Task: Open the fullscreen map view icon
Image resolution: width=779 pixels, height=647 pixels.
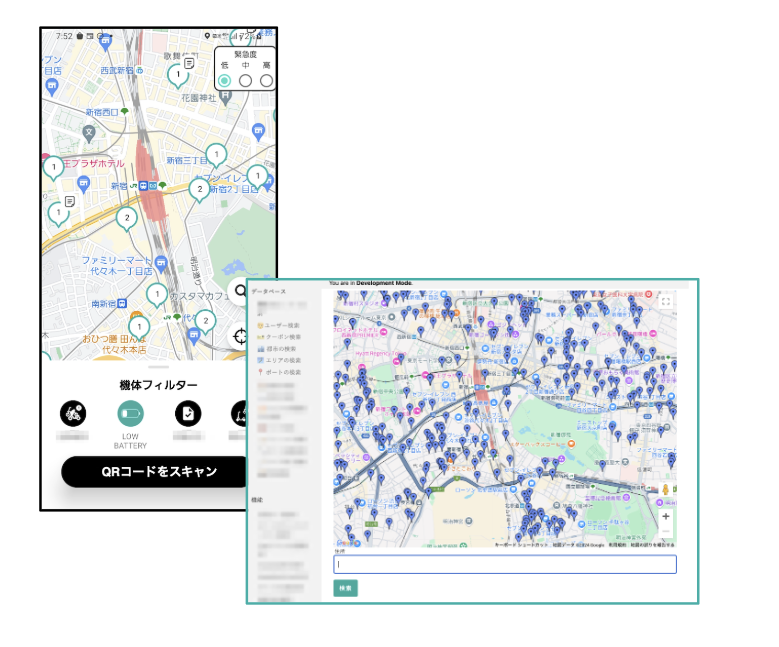Action: (666, 301)
